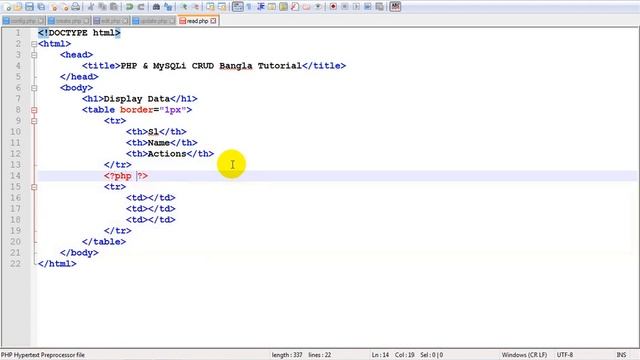Close the config.php tab

(40, 21)
